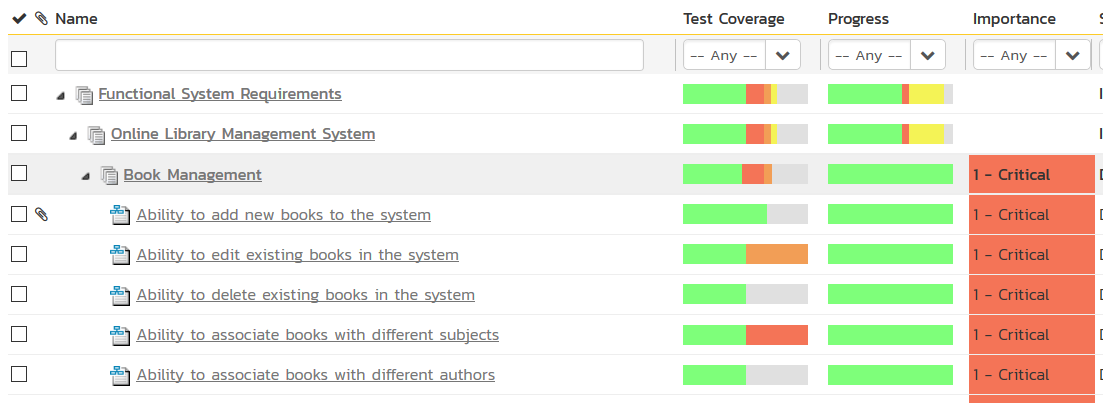Click the folder icon beside Functional System Requirements

(84, 94)
